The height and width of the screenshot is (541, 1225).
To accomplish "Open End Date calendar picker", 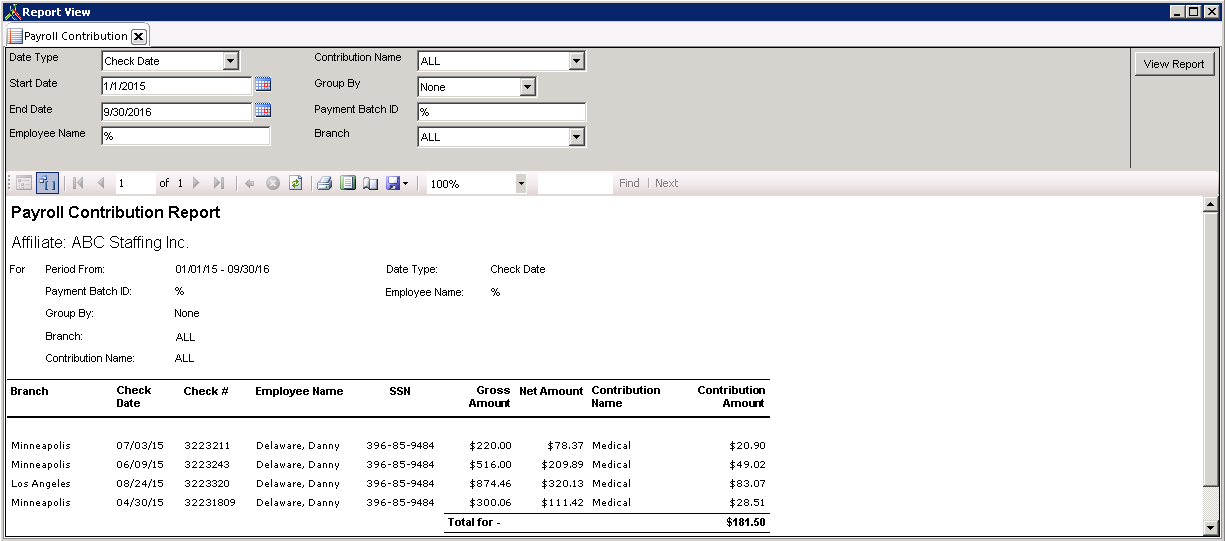I will (263, 110).
